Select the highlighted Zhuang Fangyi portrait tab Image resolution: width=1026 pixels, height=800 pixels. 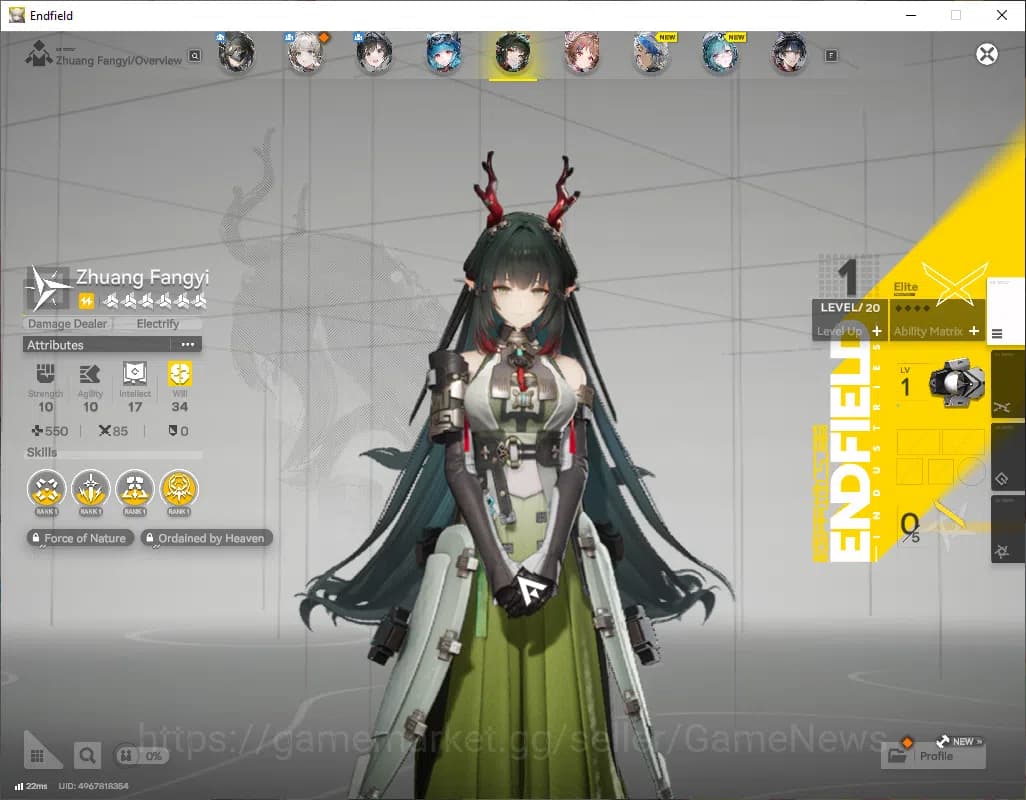(513, 54)
